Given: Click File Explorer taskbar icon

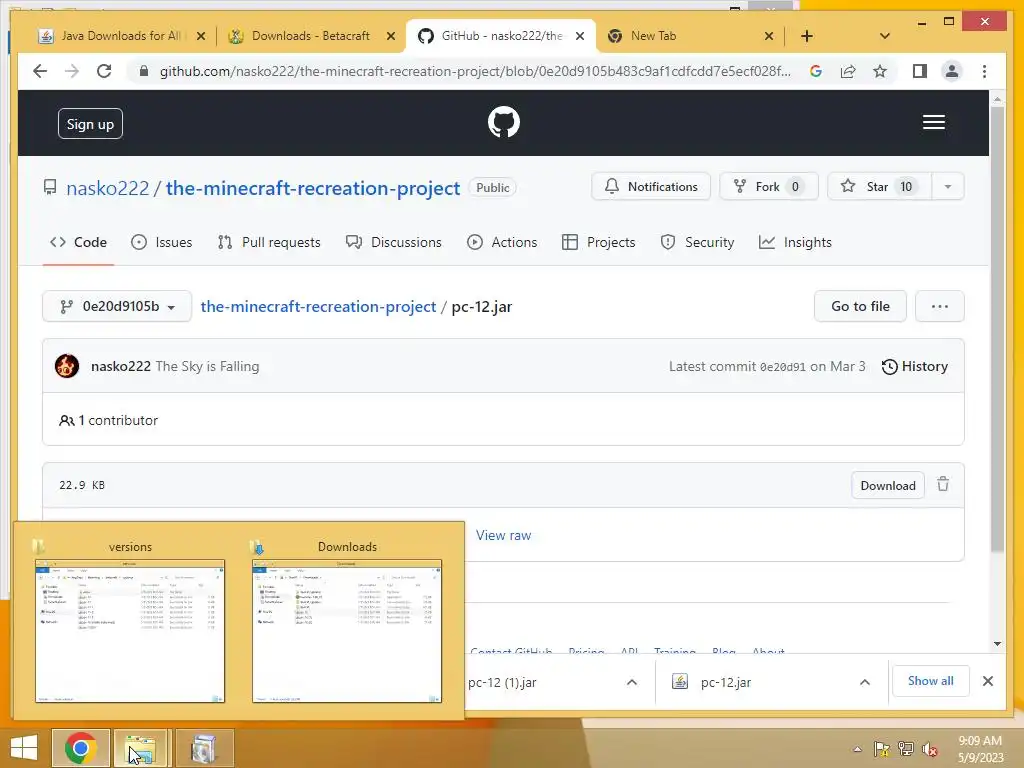Looking at the screenshot, I should pyautogui.click(x=140, y=748).
